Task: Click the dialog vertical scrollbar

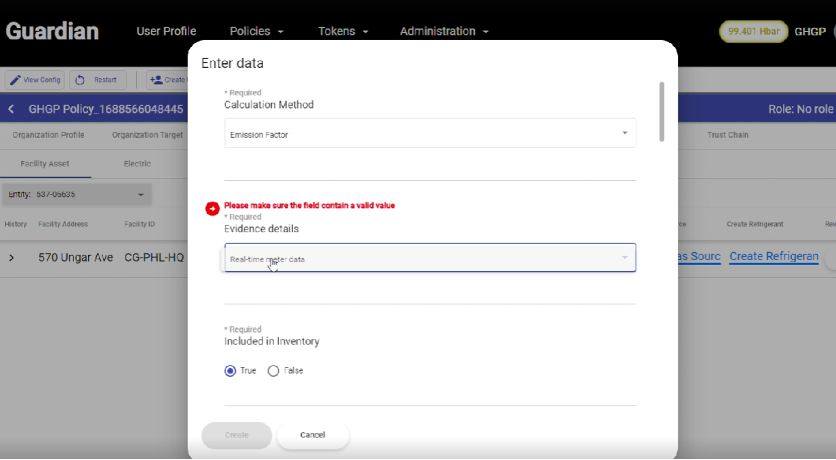Action: pos(661,112)
